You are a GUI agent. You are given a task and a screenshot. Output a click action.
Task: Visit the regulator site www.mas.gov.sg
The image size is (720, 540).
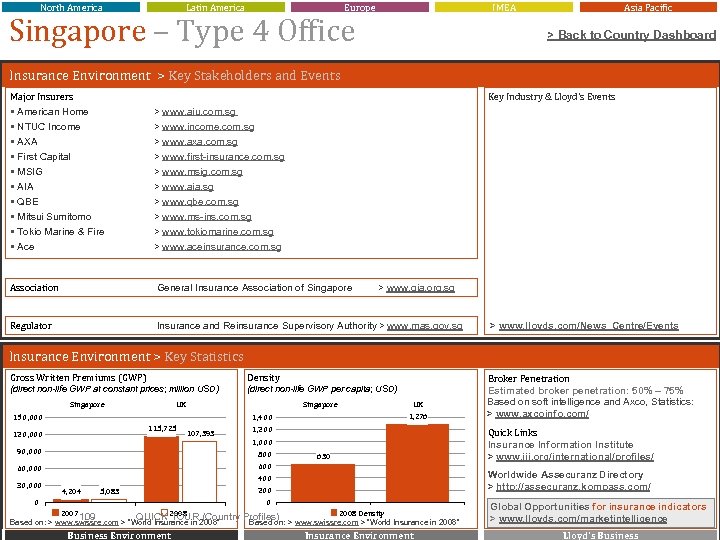point(424,326)
